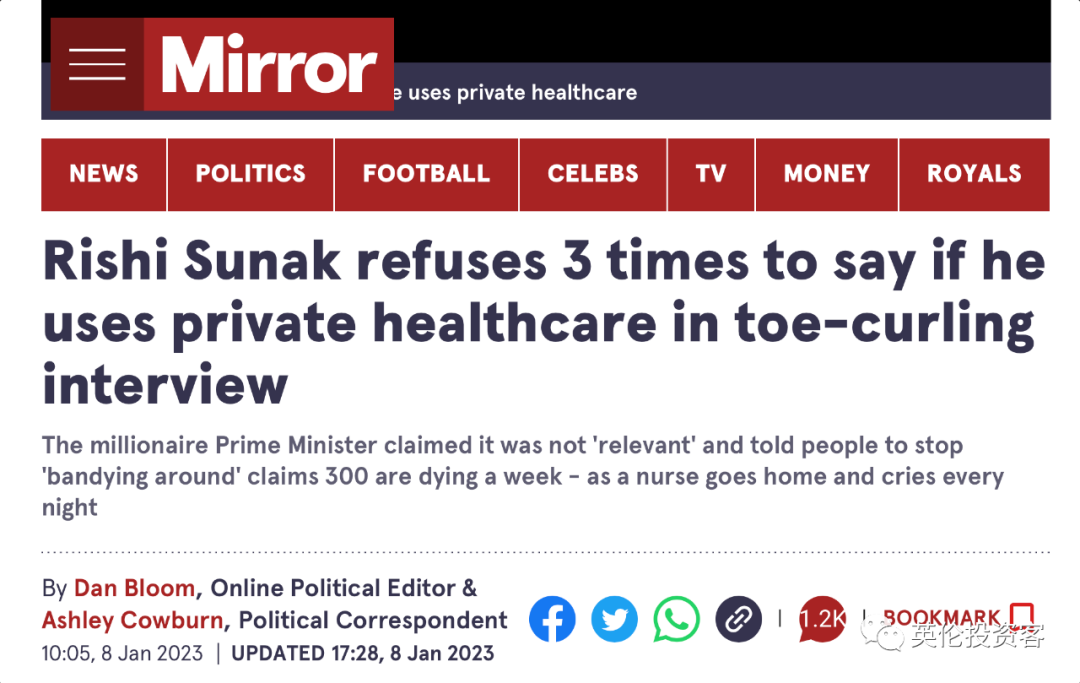Click the Rishi Sunak article headline
Viewport: 1080px width, 683px height.
tap(544, 322)
